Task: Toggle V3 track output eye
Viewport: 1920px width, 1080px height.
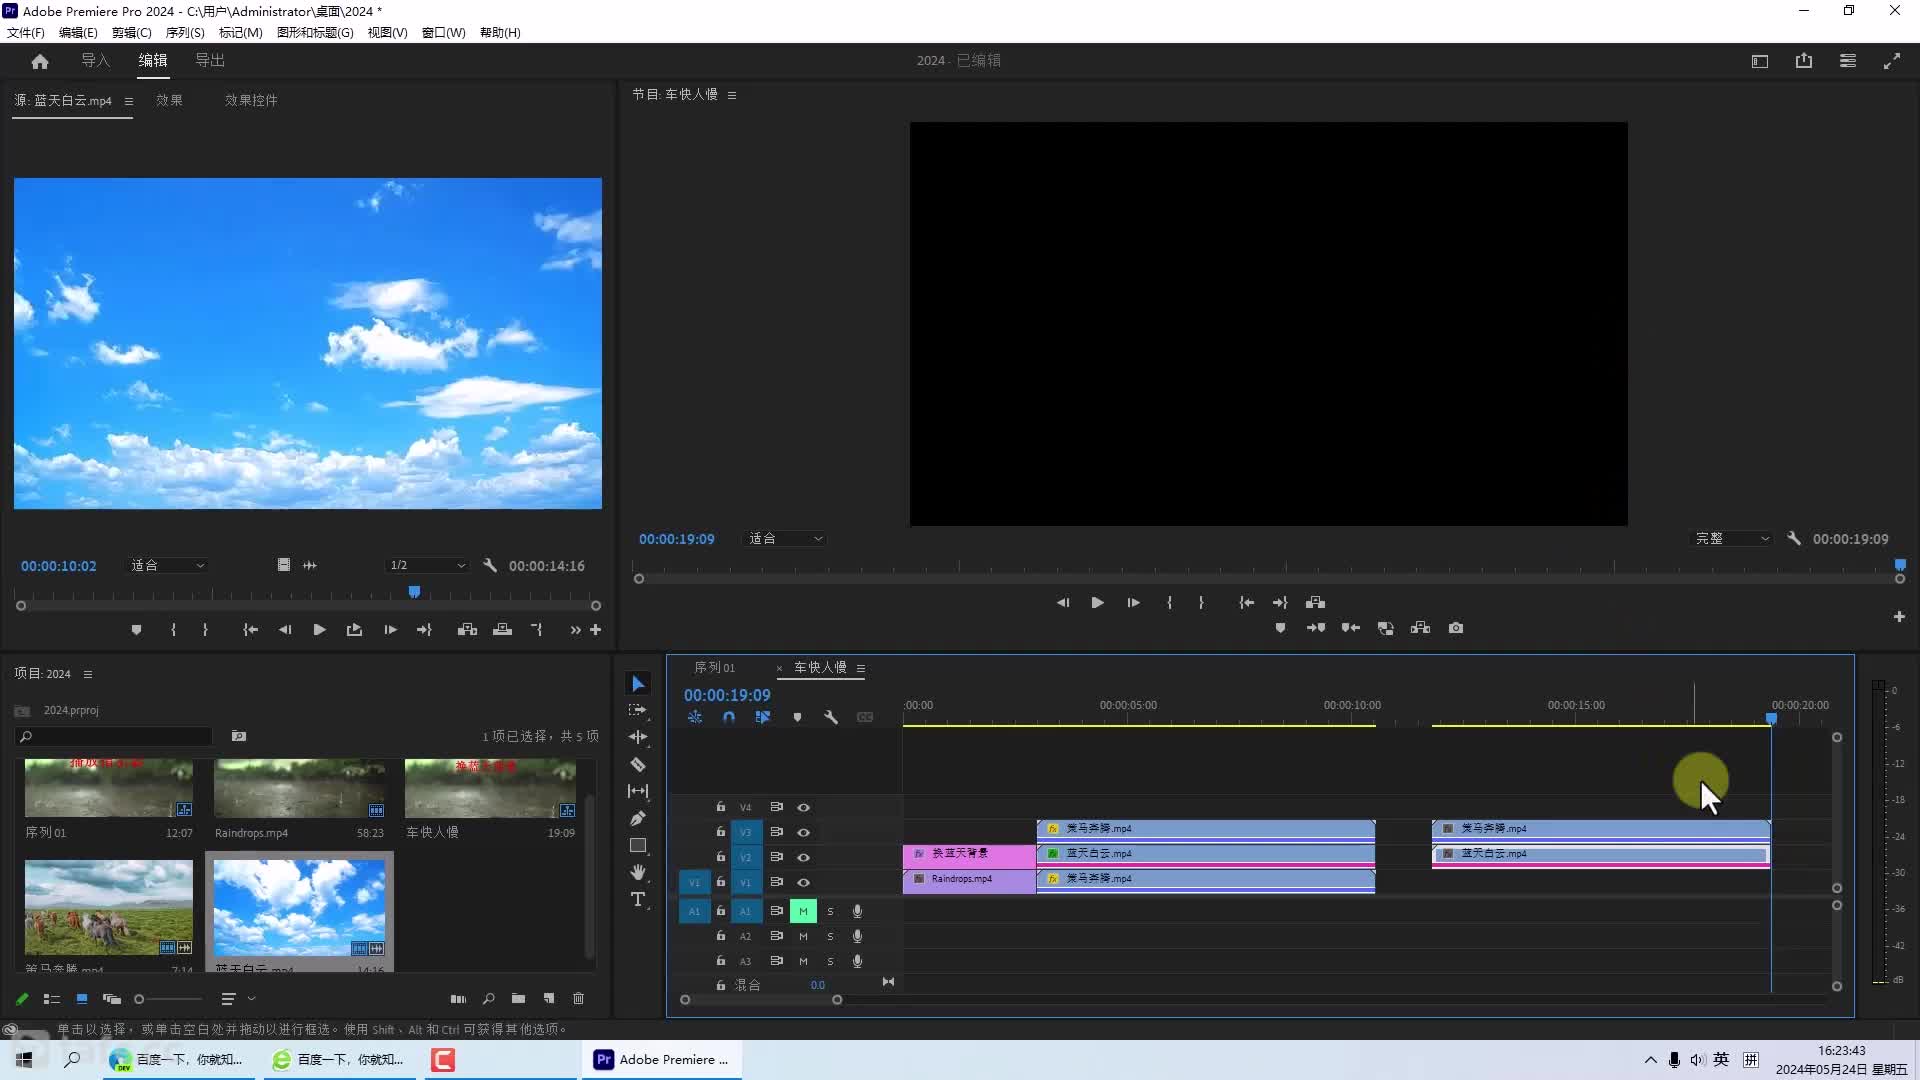Action: (x=803, y=832)
